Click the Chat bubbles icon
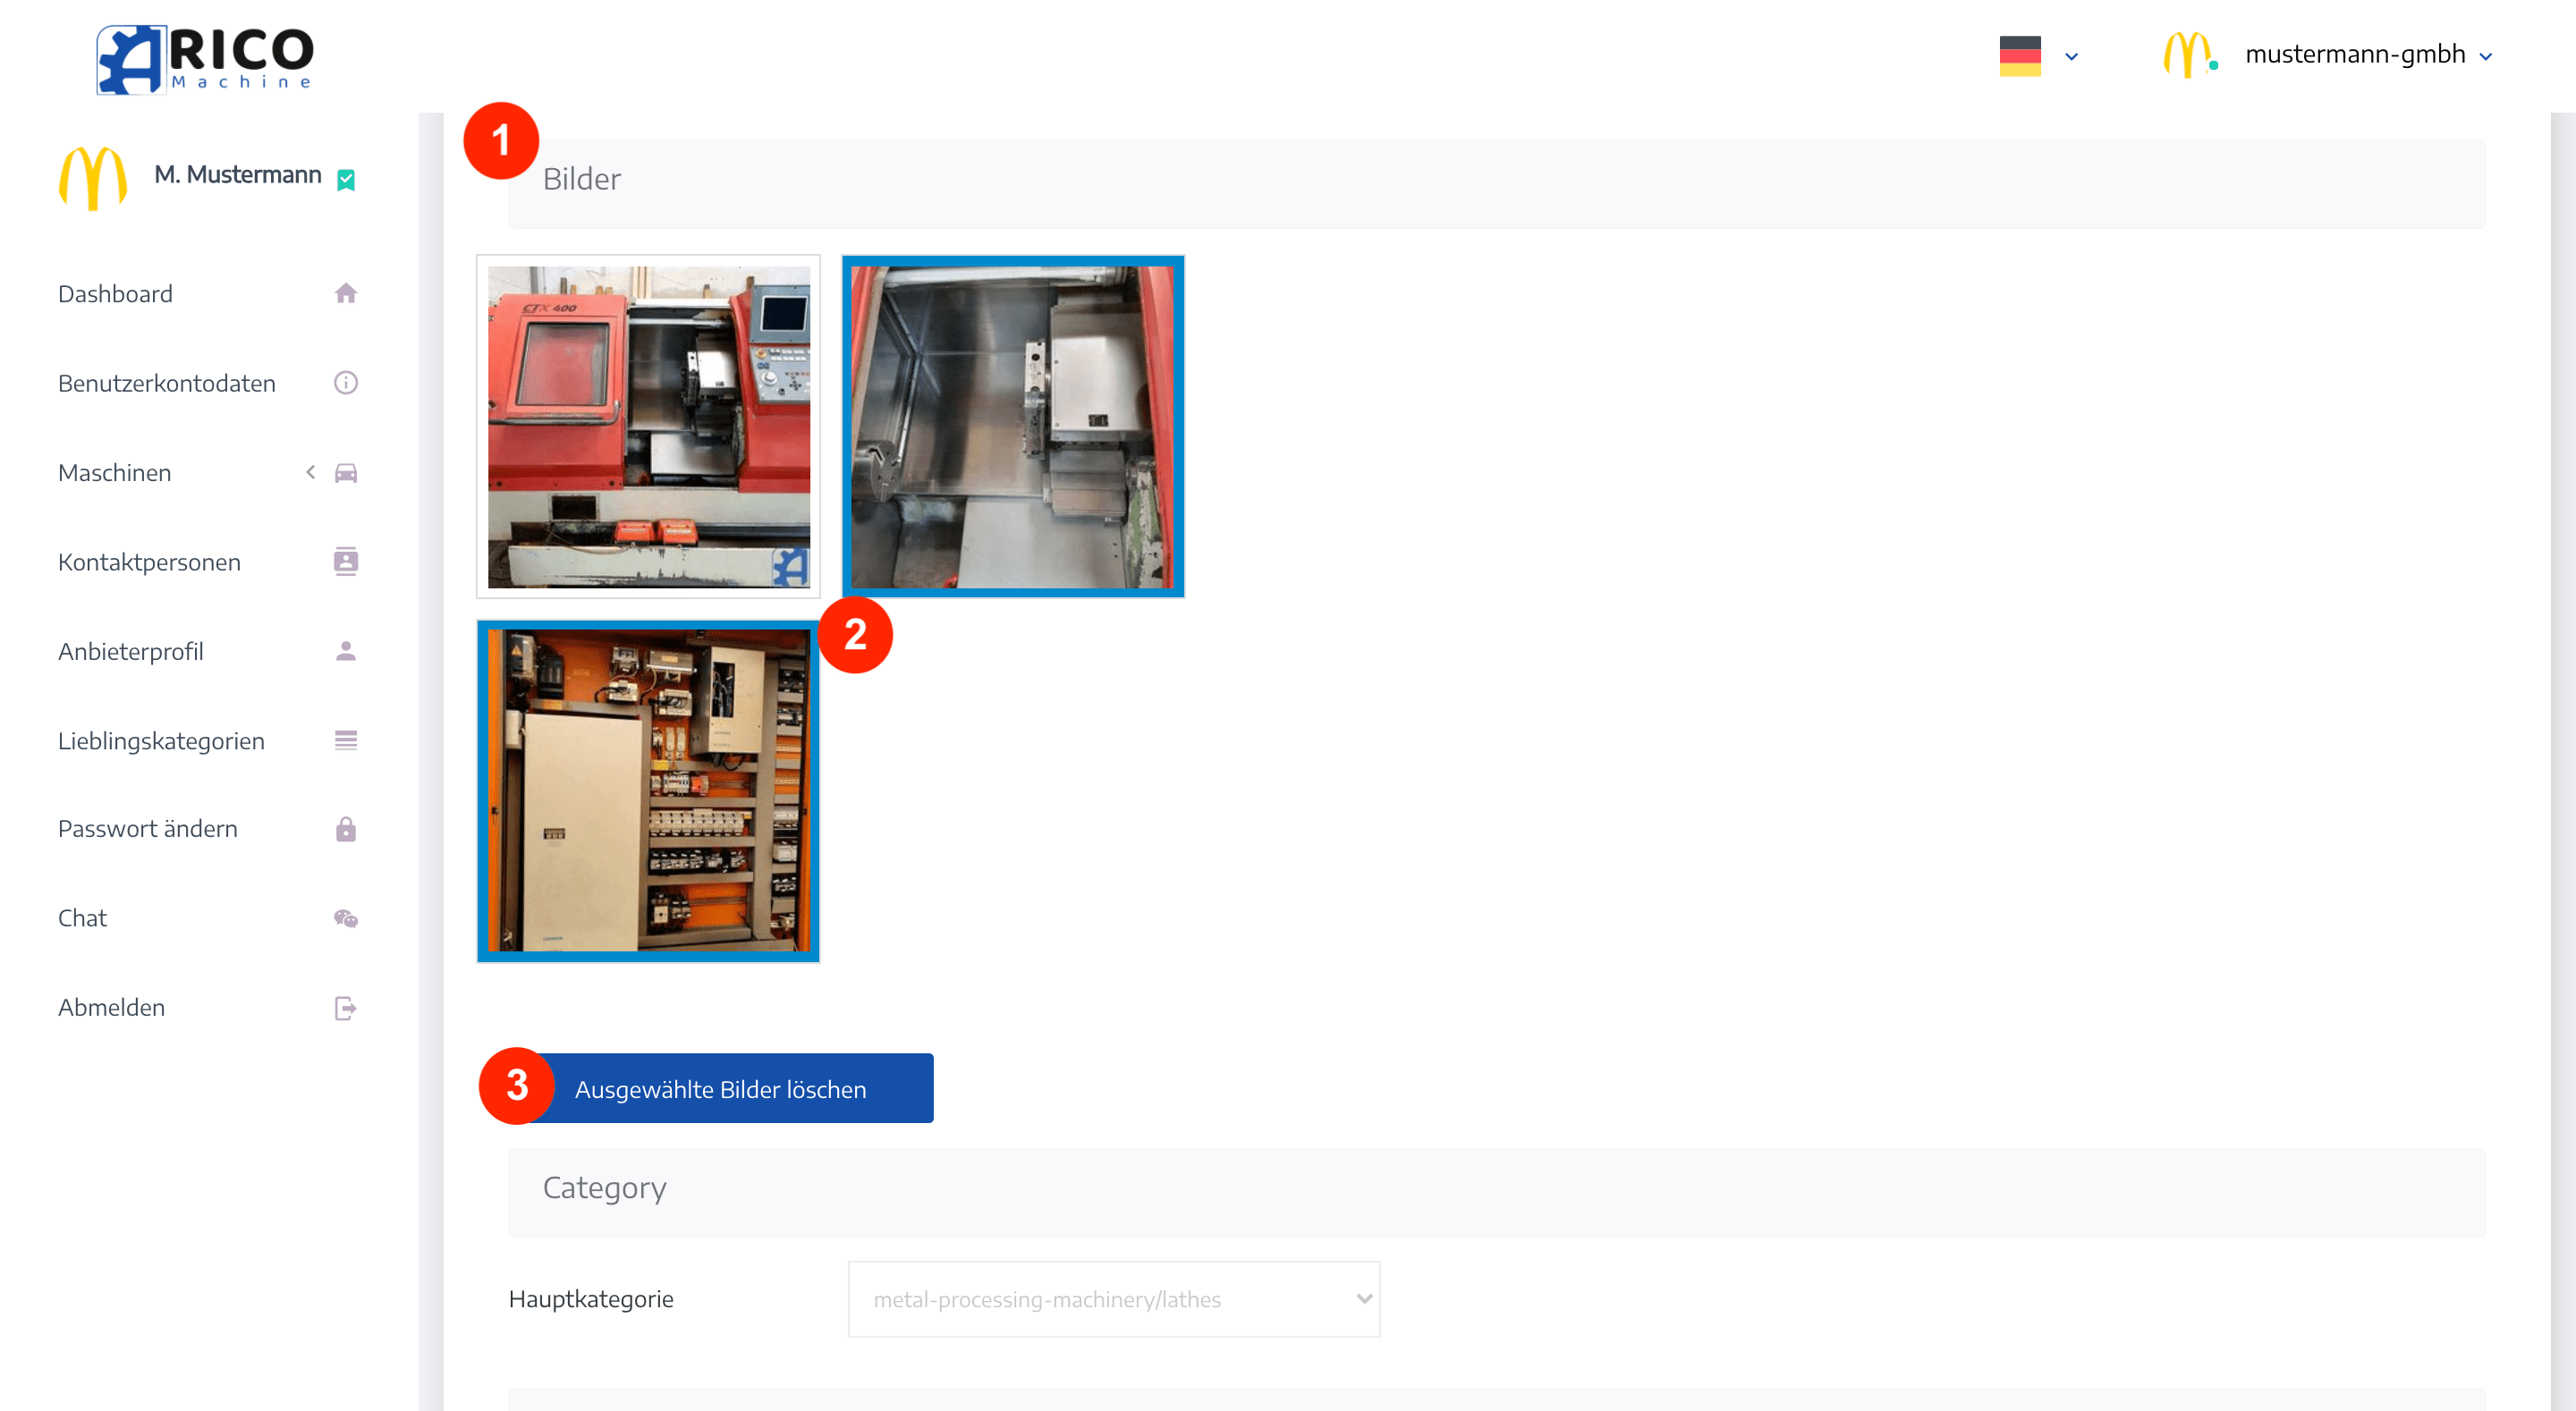Image resolution: width=2576 pixels, height=1411 pixels. tap(346, 918)
